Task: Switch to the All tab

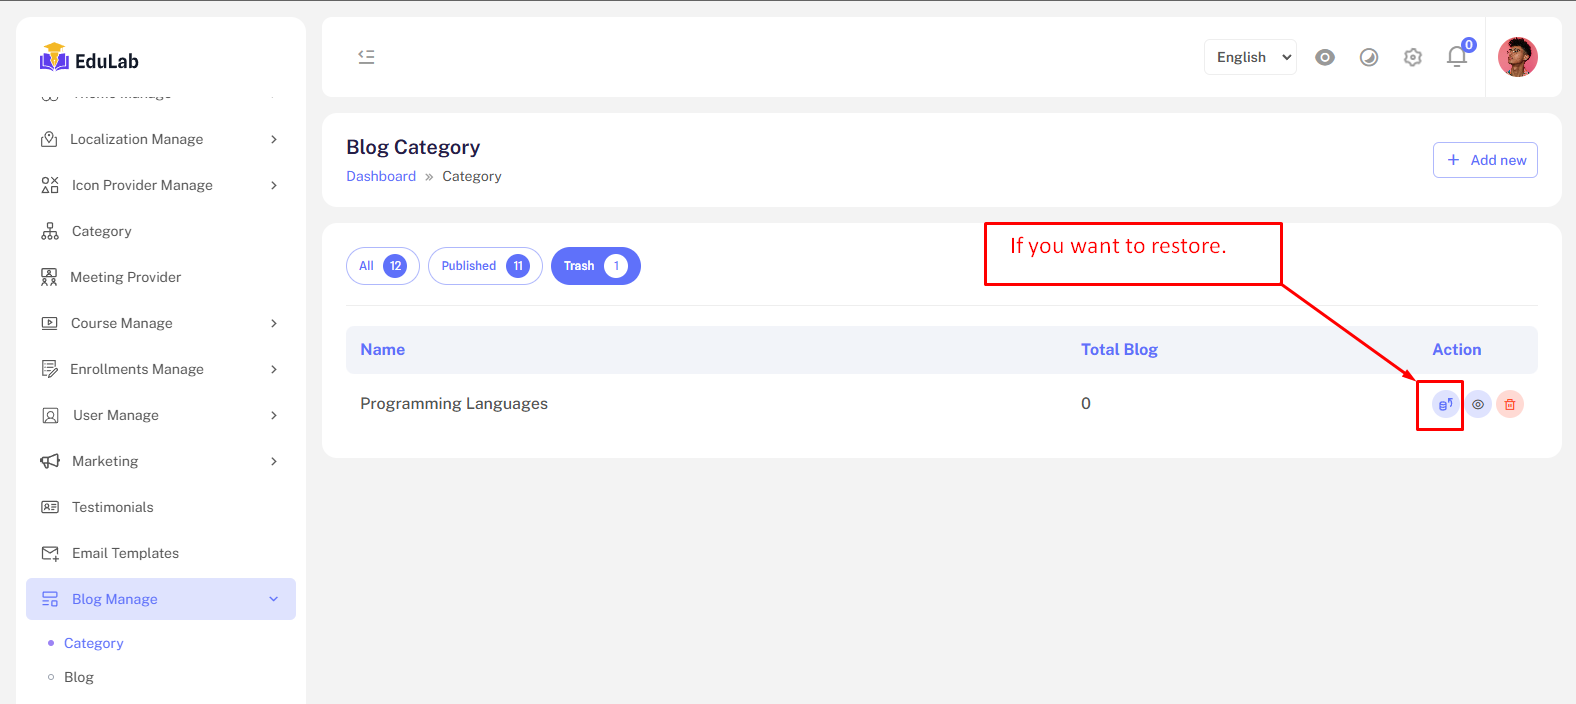Action: (x=382, y=266)
